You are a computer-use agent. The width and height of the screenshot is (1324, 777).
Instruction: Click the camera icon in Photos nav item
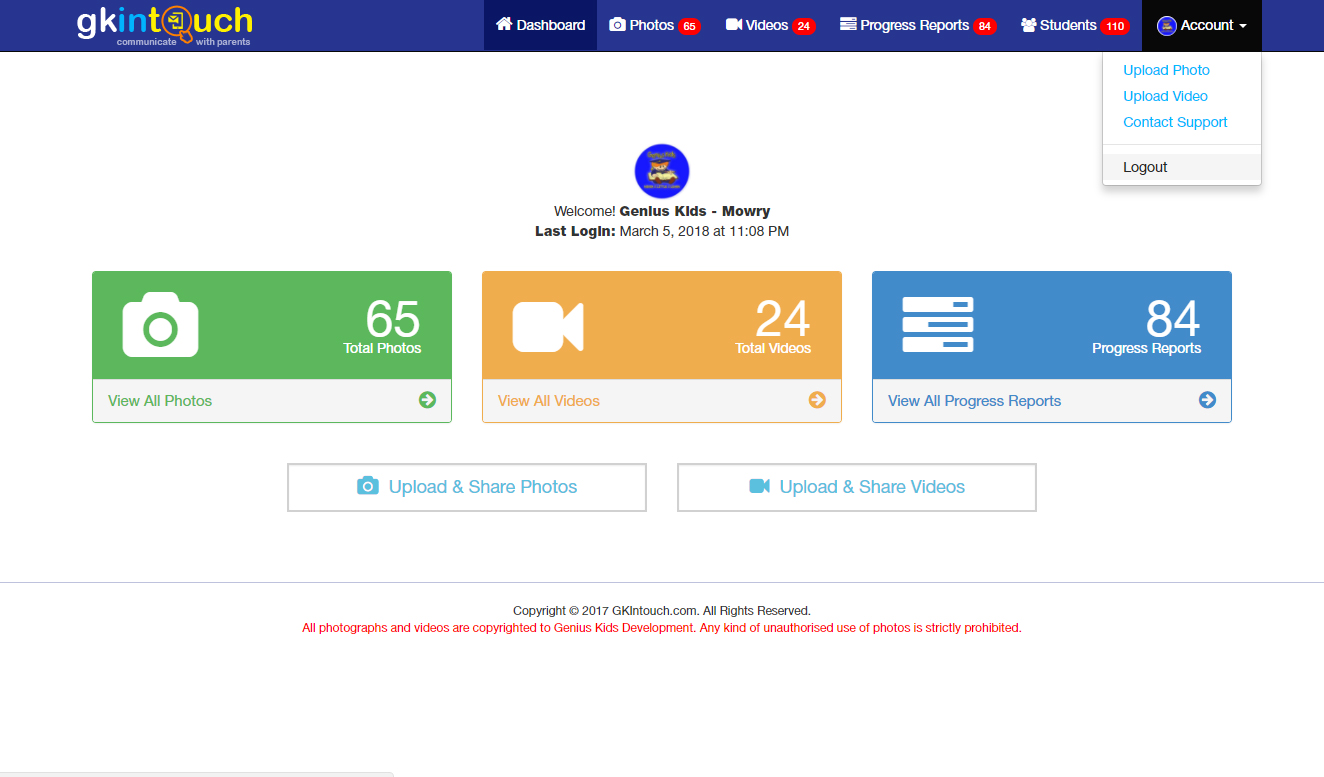[x=617, y=25]
